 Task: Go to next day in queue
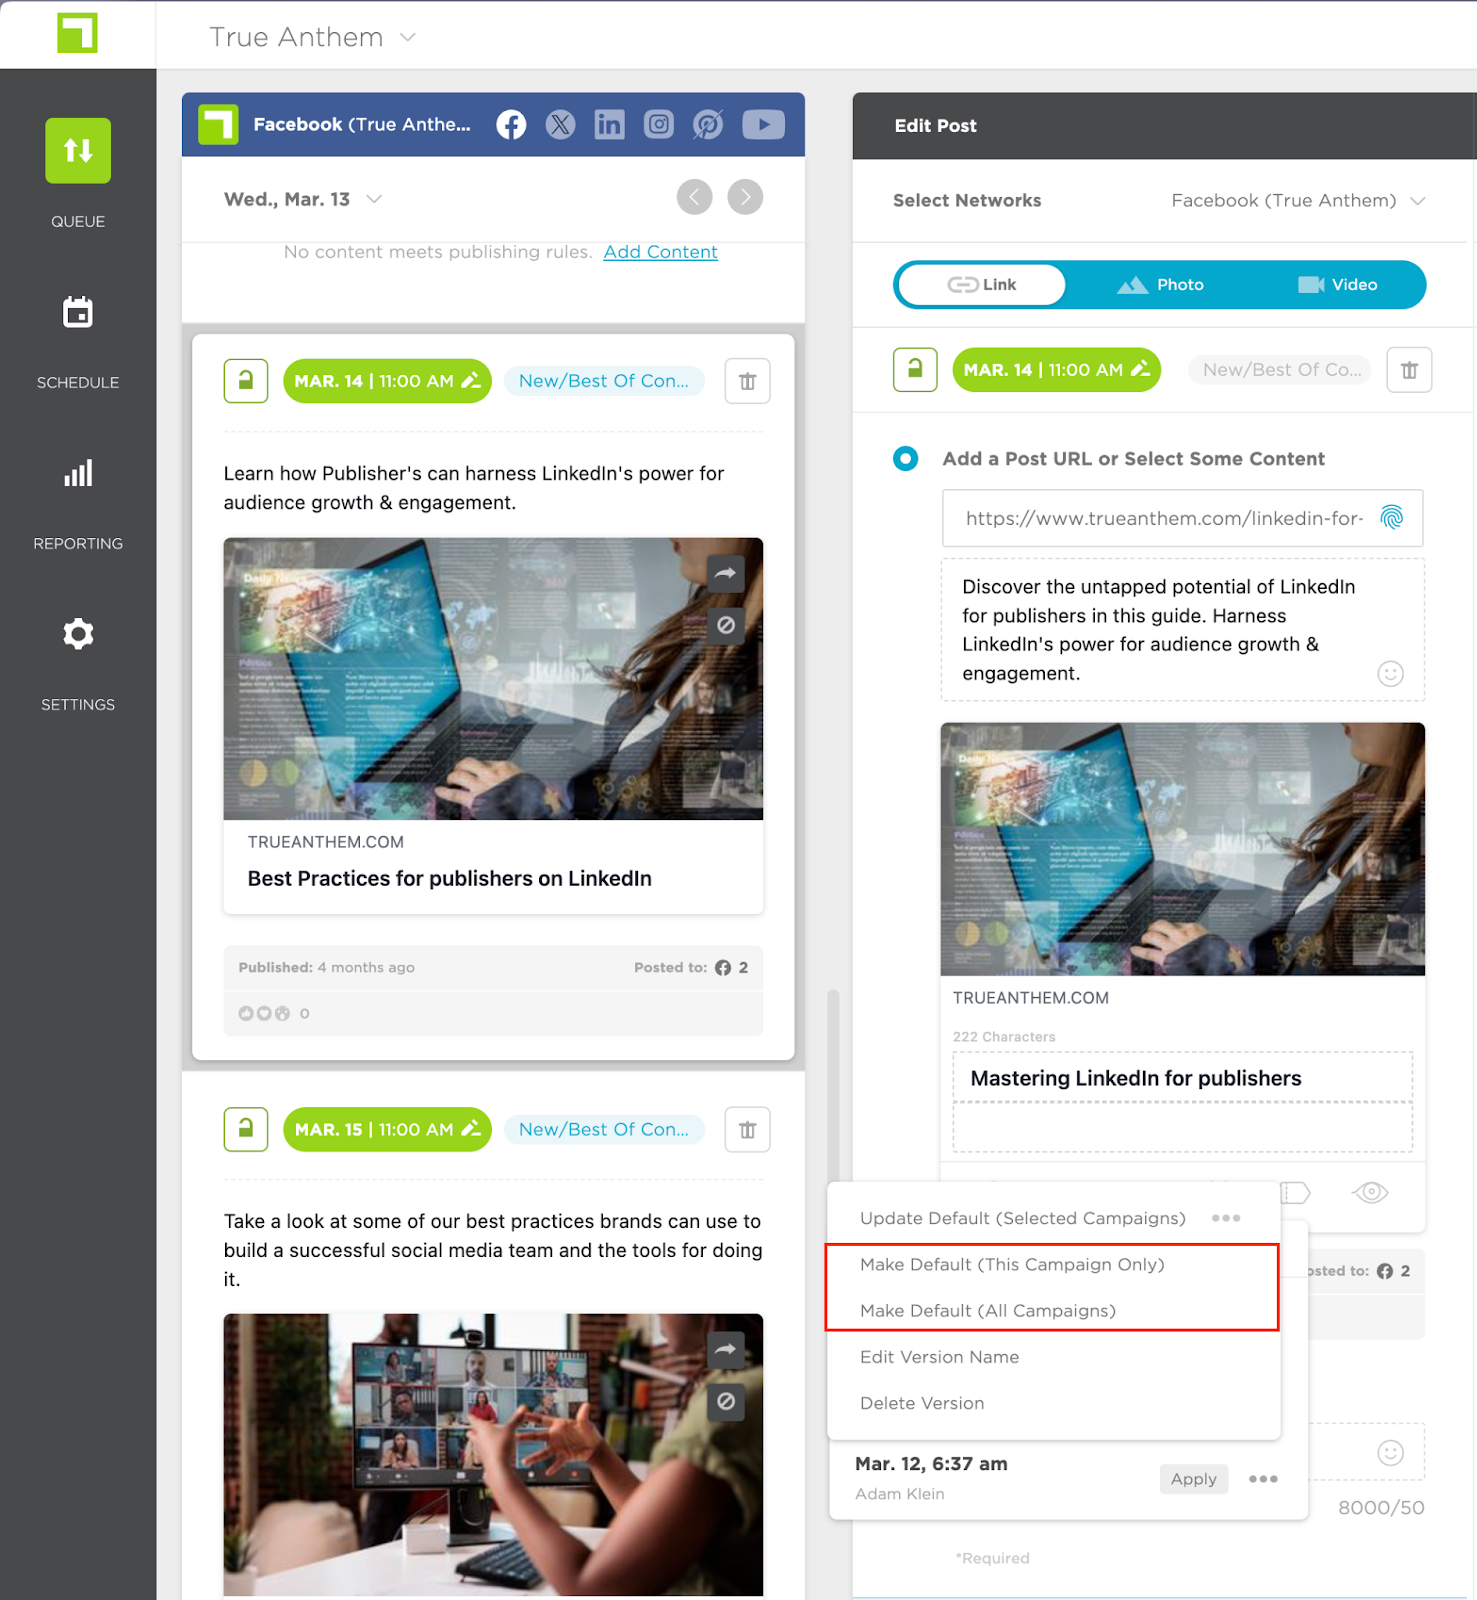coord(745,197)
